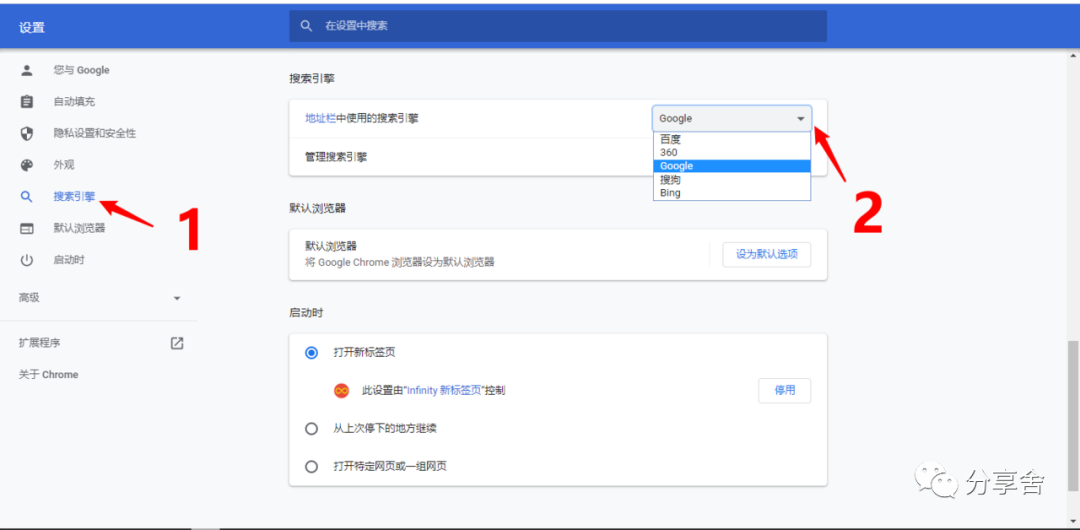Click text 将 Google Chrome 浏览器设为默认浏览器
The width and height of the screenshot is (1080, 530).
pyautogui.click(x=399, y=263)
